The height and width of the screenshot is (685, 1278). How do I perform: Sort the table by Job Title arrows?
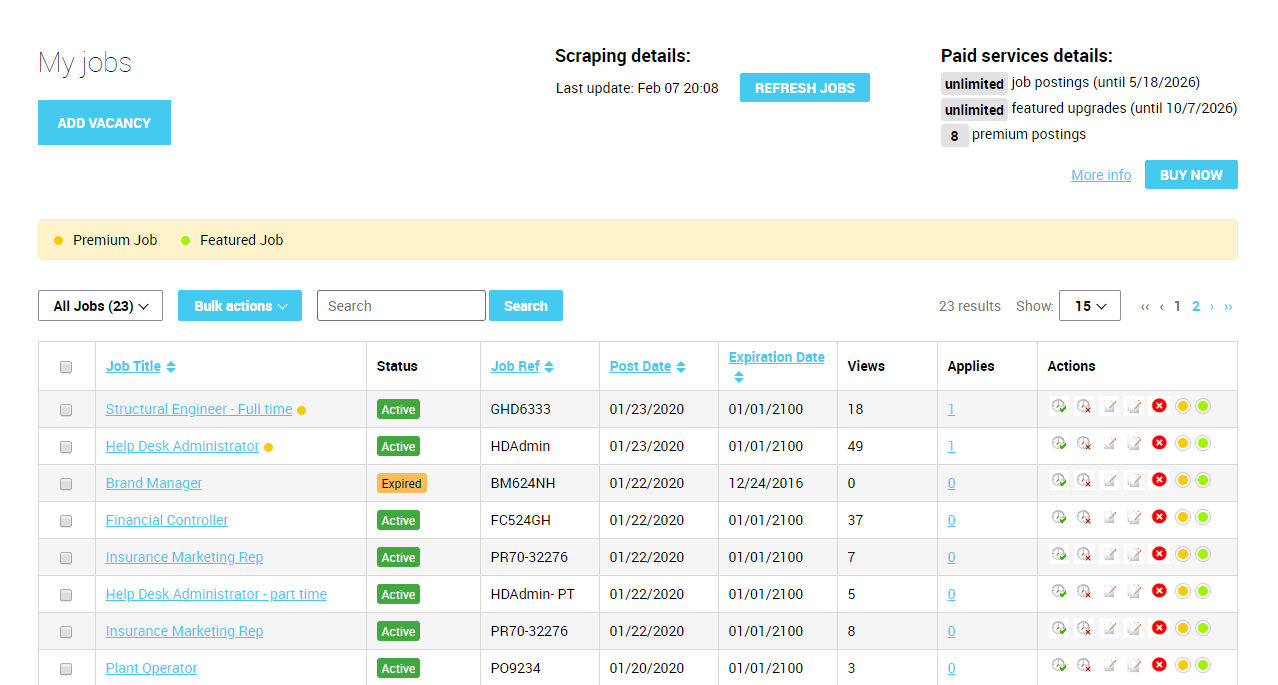point(171,367)
